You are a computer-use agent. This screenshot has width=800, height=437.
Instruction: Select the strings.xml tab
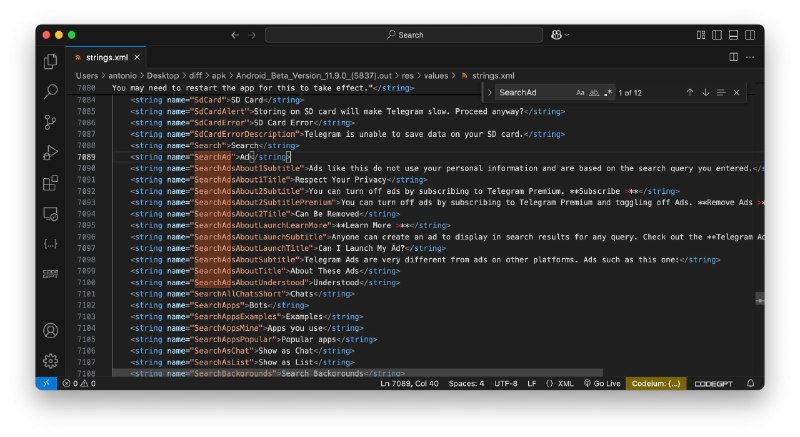pos(107,58)
